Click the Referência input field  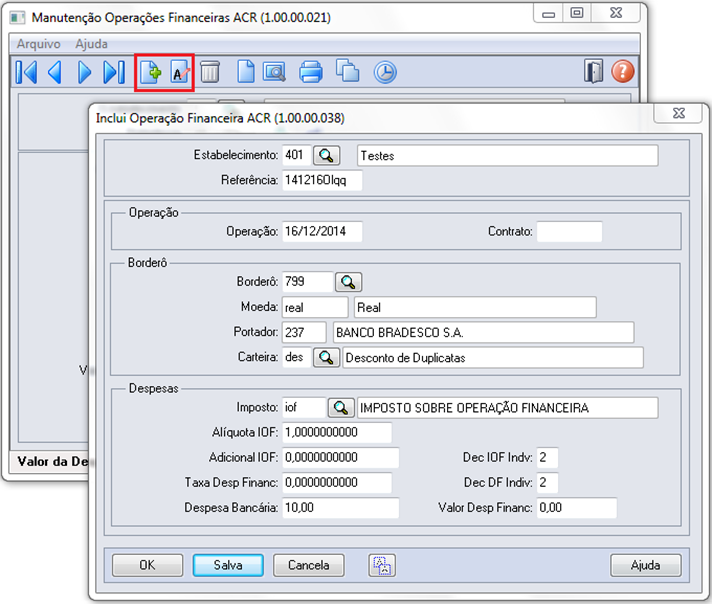[x=322, y=180]
